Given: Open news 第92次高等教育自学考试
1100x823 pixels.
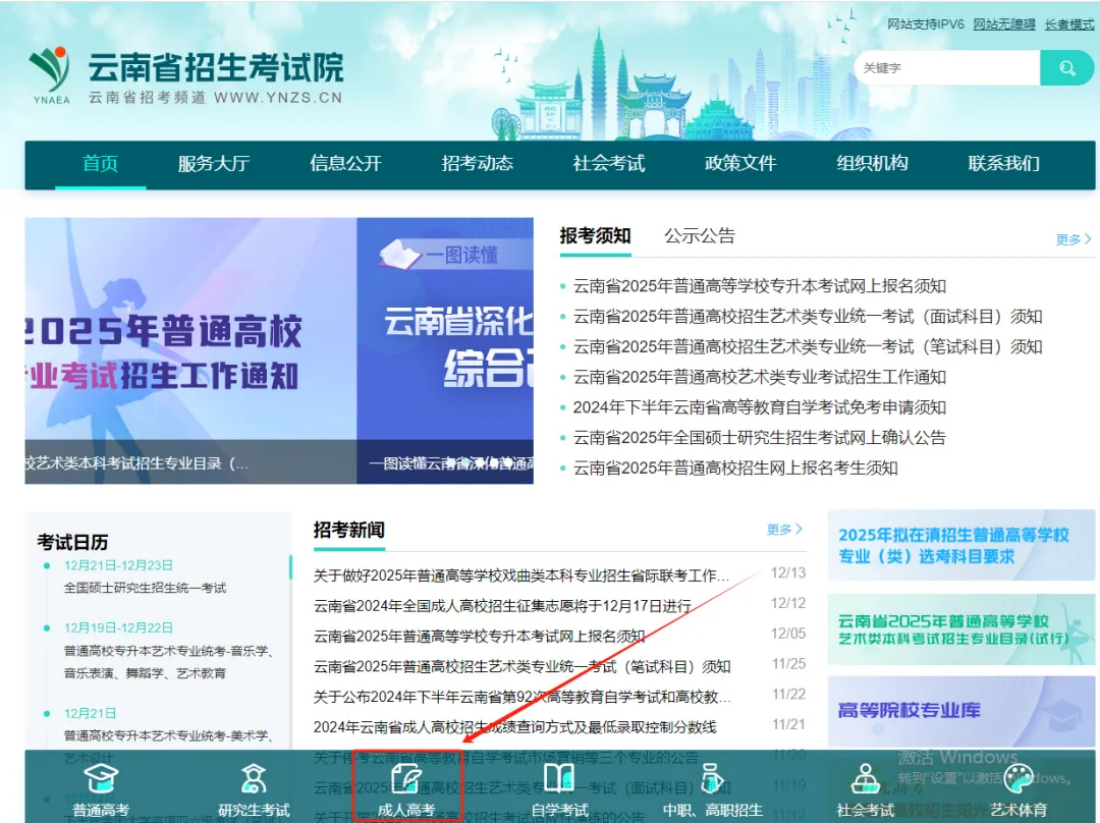Looking at the screenshot, I should [522, 697].
